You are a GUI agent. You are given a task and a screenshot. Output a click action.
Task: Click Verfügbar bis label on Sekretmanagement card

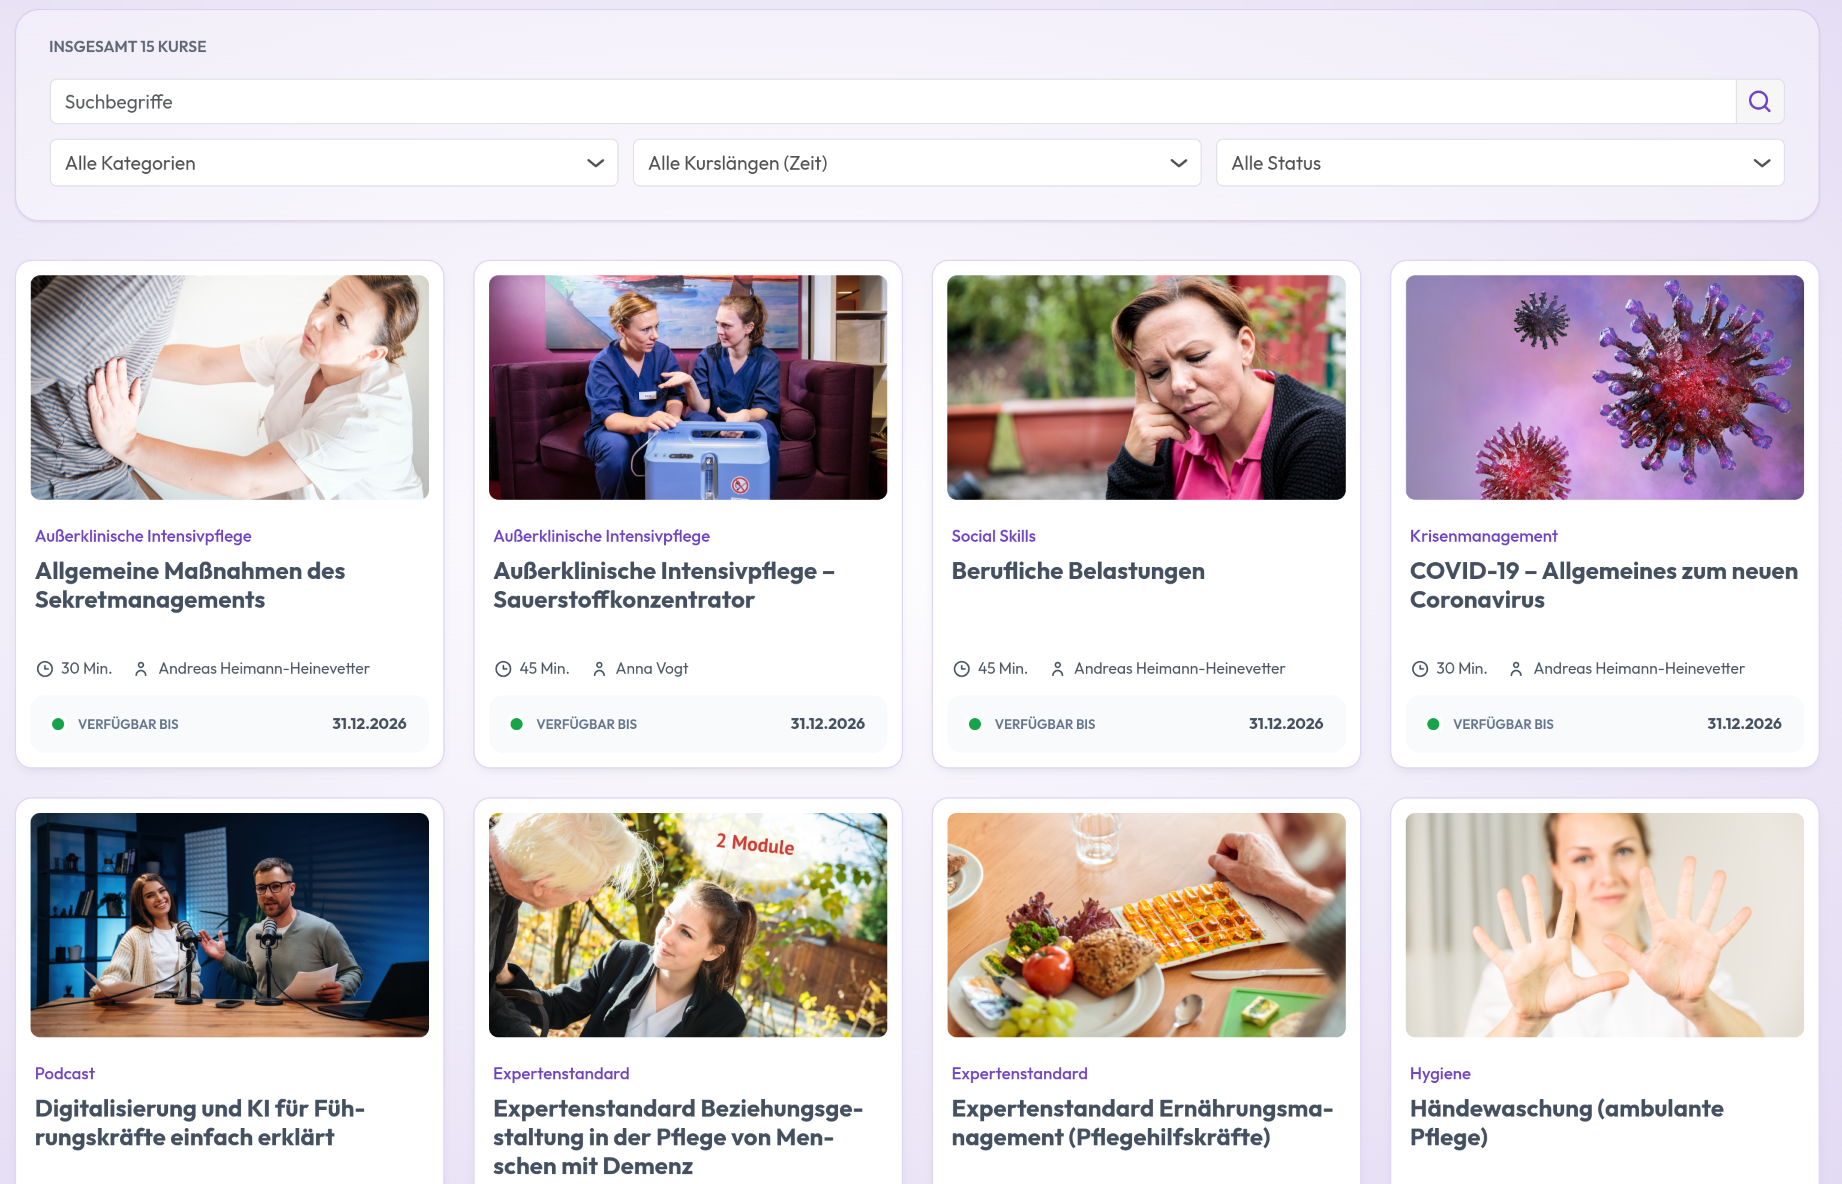pyautogui.click(x=128, y=724)
